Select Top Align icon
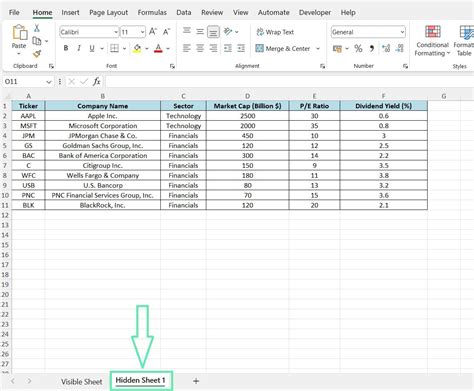474x391 pixels. (x=187, y=31)
